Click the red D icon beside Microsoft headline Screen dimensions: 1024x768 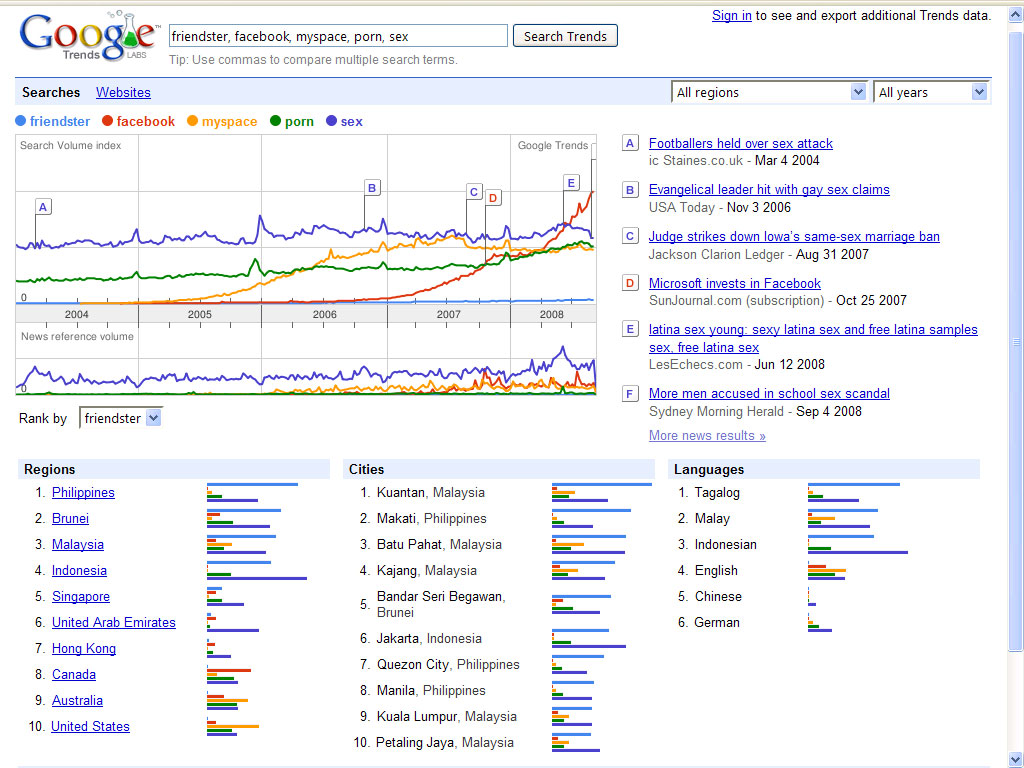pyautogui.click(x=630, y=284)
